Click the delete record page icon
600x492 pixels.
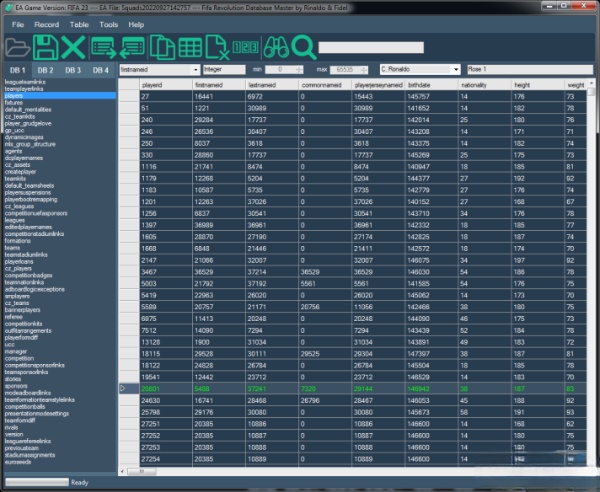(217, 47)
